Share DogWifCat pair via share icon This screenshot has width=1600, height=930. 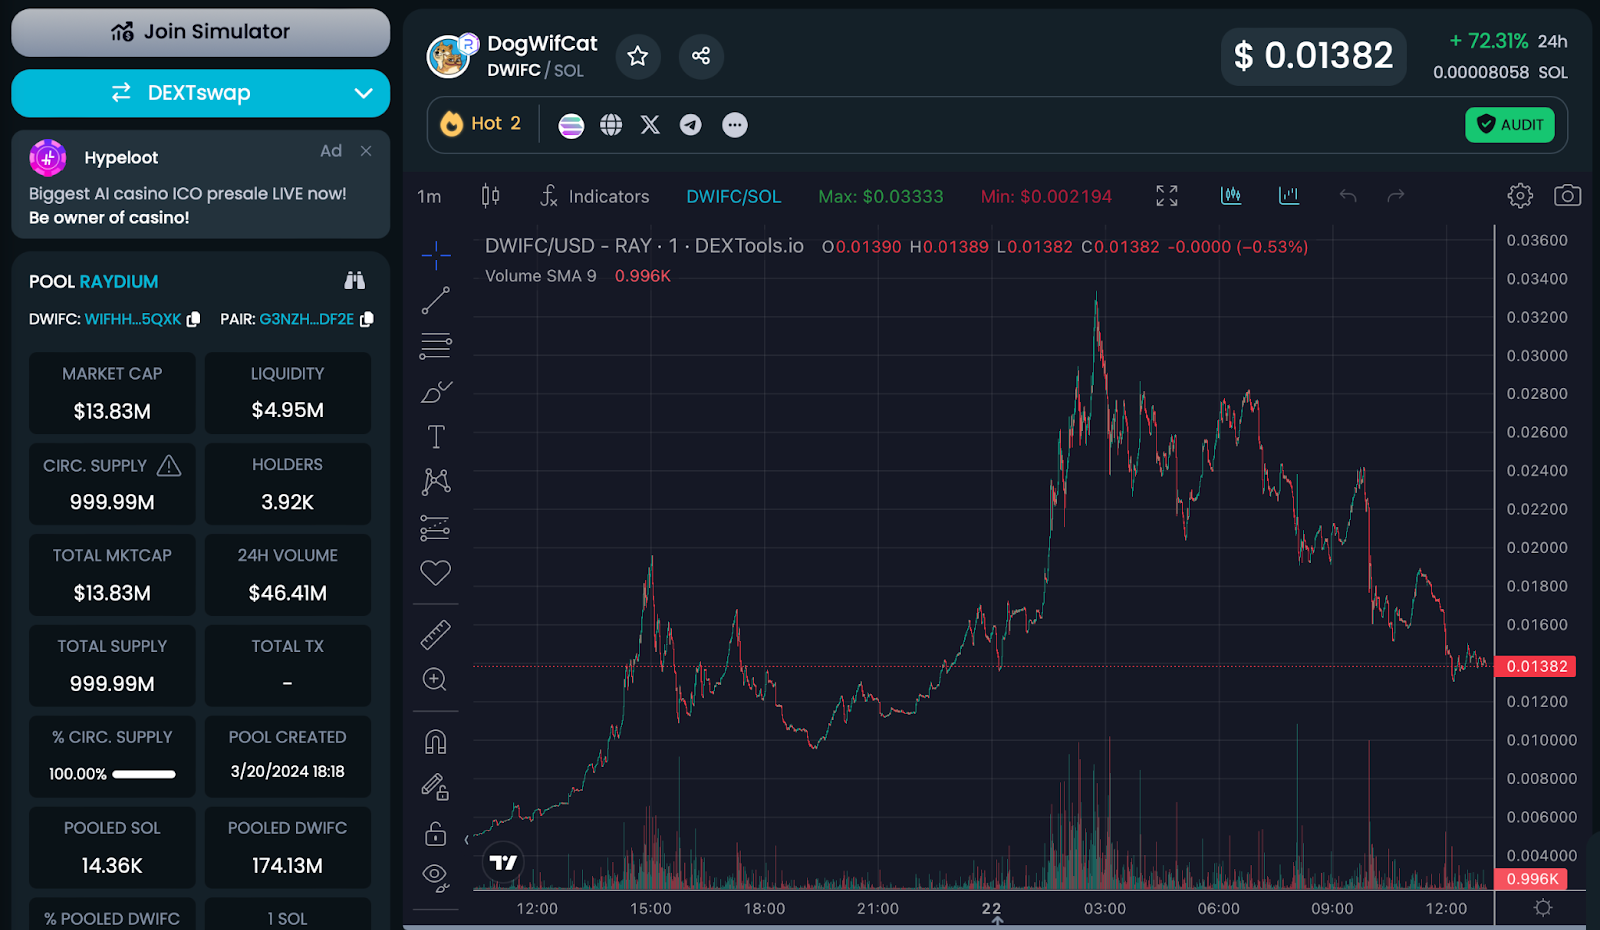(x=701, y=56)
